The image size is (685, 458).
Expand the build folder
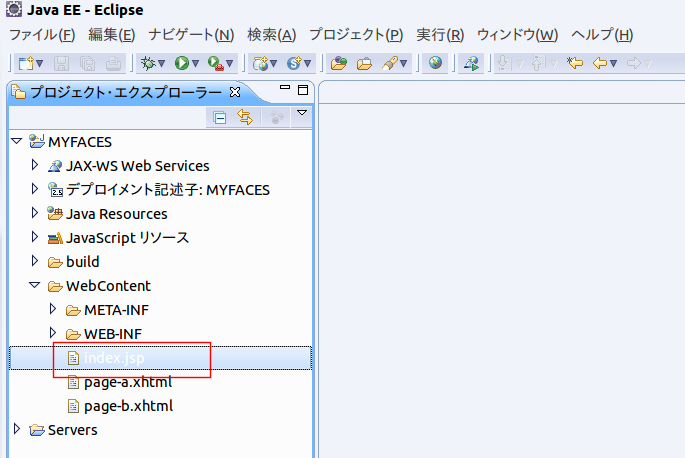coord(35,261)
